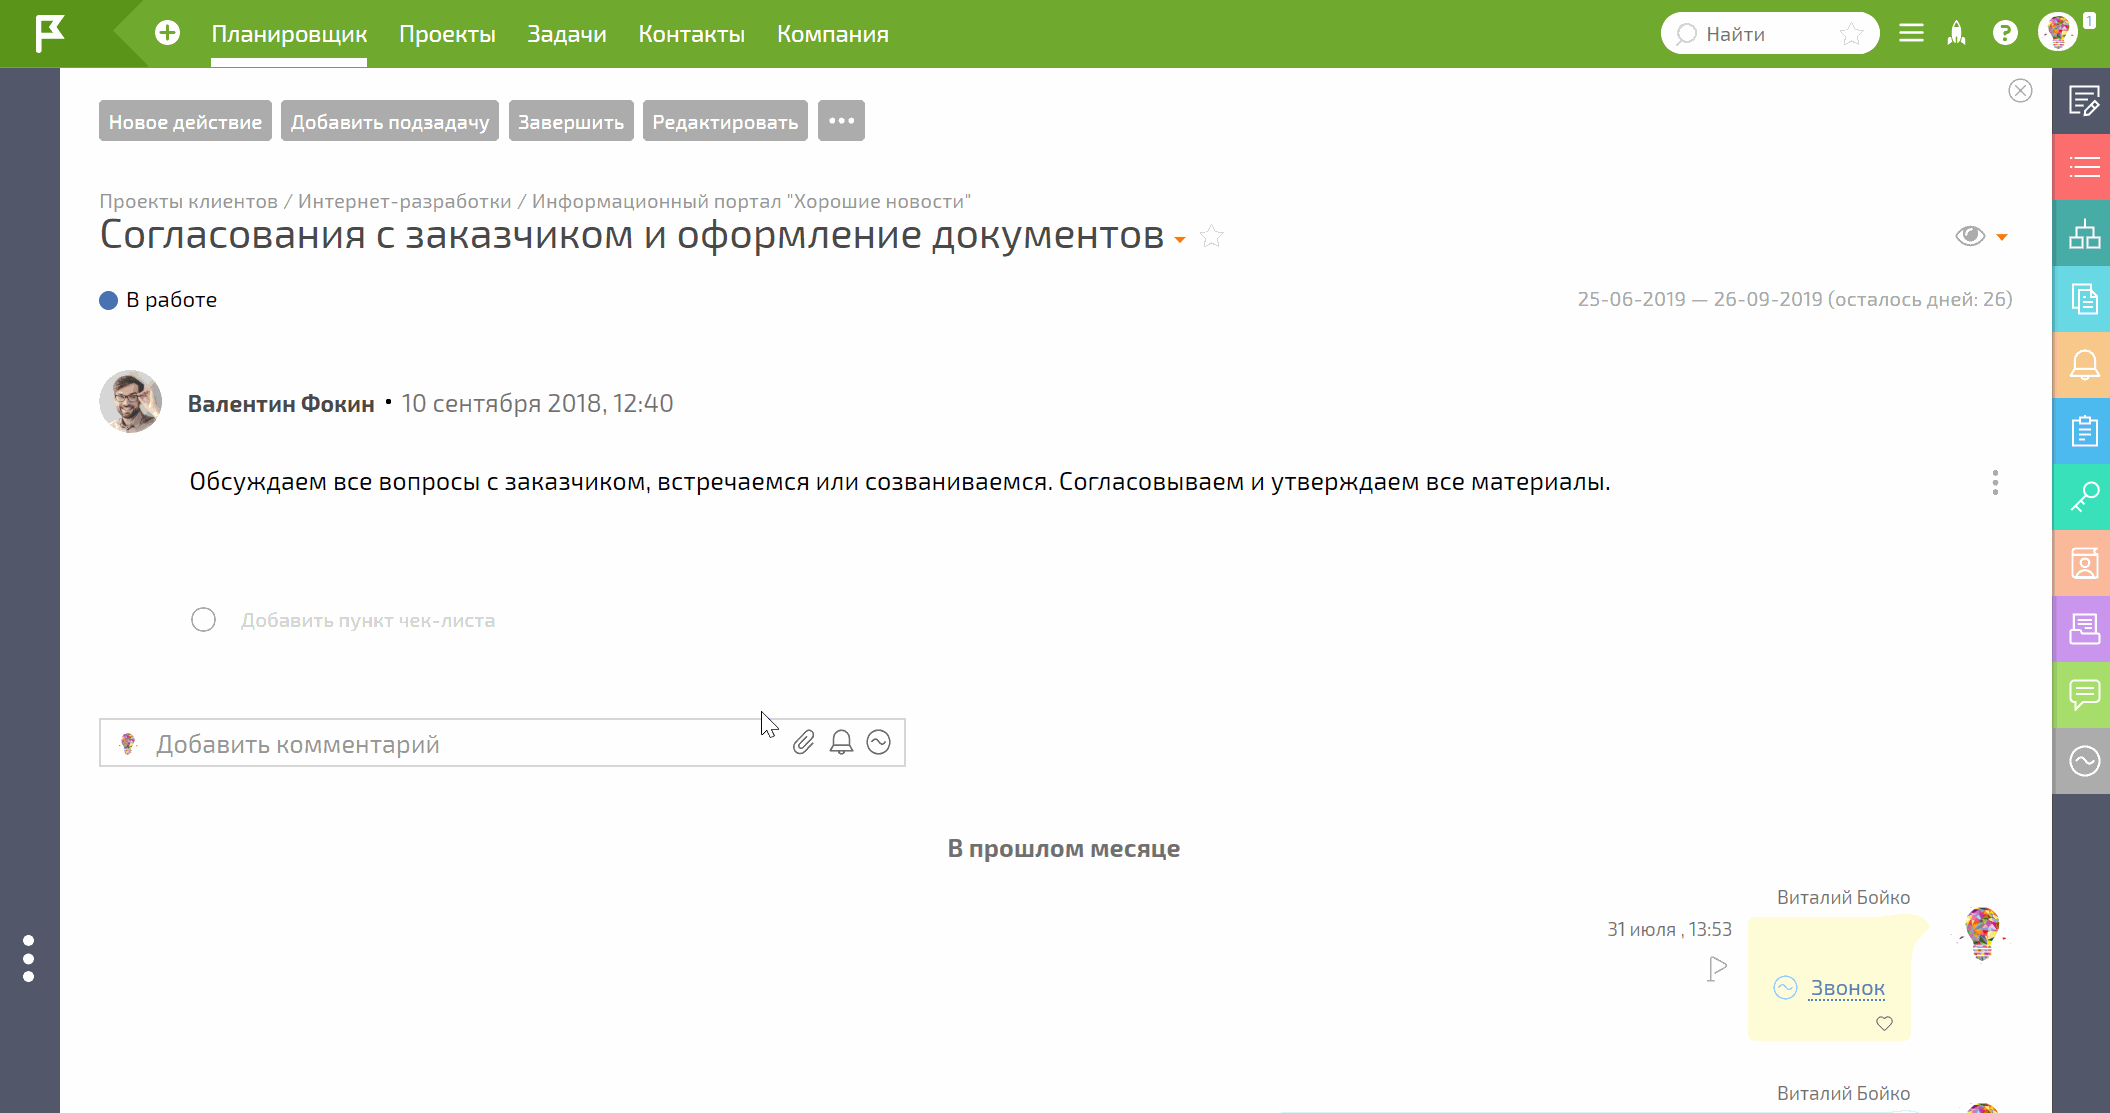The width and height of the screenshot is (2110, 1113).
Task: Click the green plus button in the header
Action: (166, 32)
